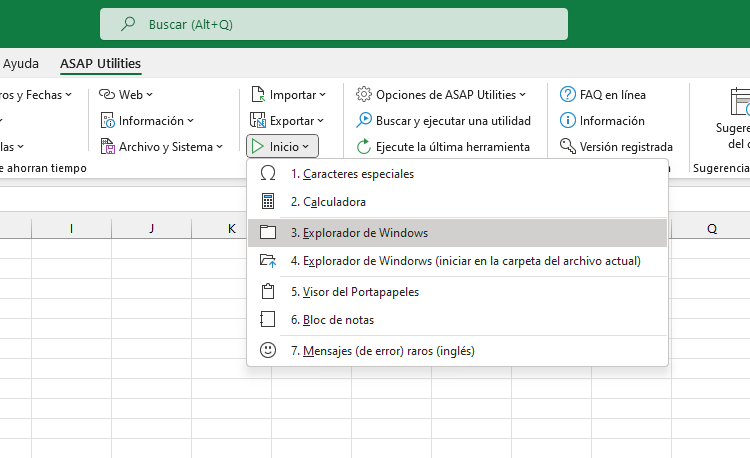Open Opciones de ASAP Utilities dropdown arrow

523,95
